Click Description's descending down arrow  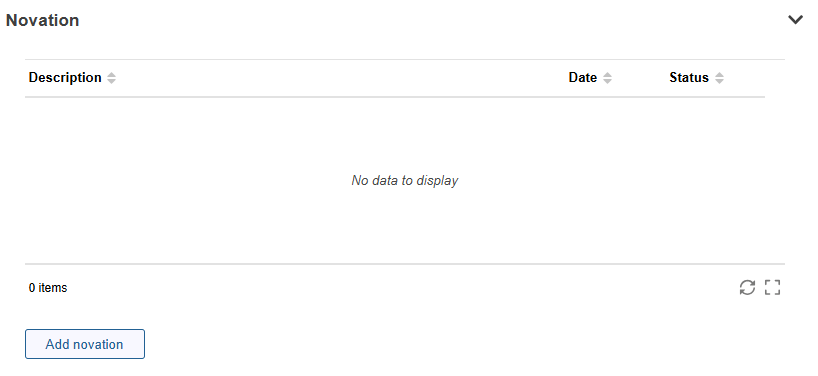point(111,81)
